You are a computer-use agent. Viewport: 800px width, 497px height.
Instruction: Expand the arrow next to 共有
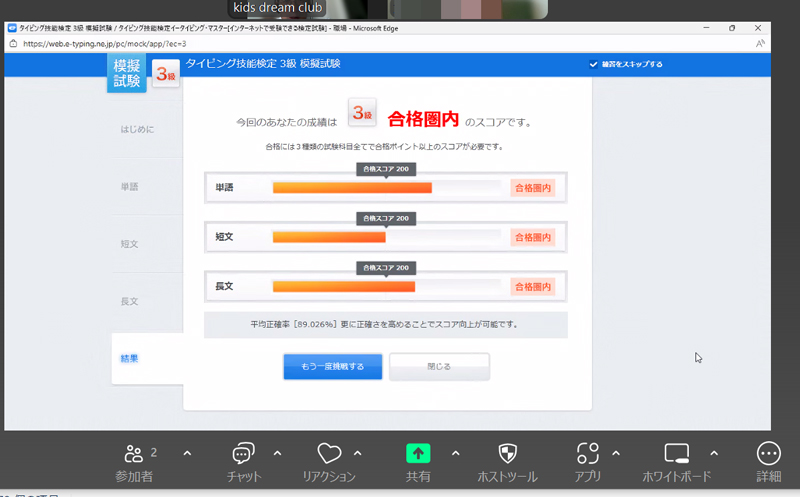coord(456,453)
